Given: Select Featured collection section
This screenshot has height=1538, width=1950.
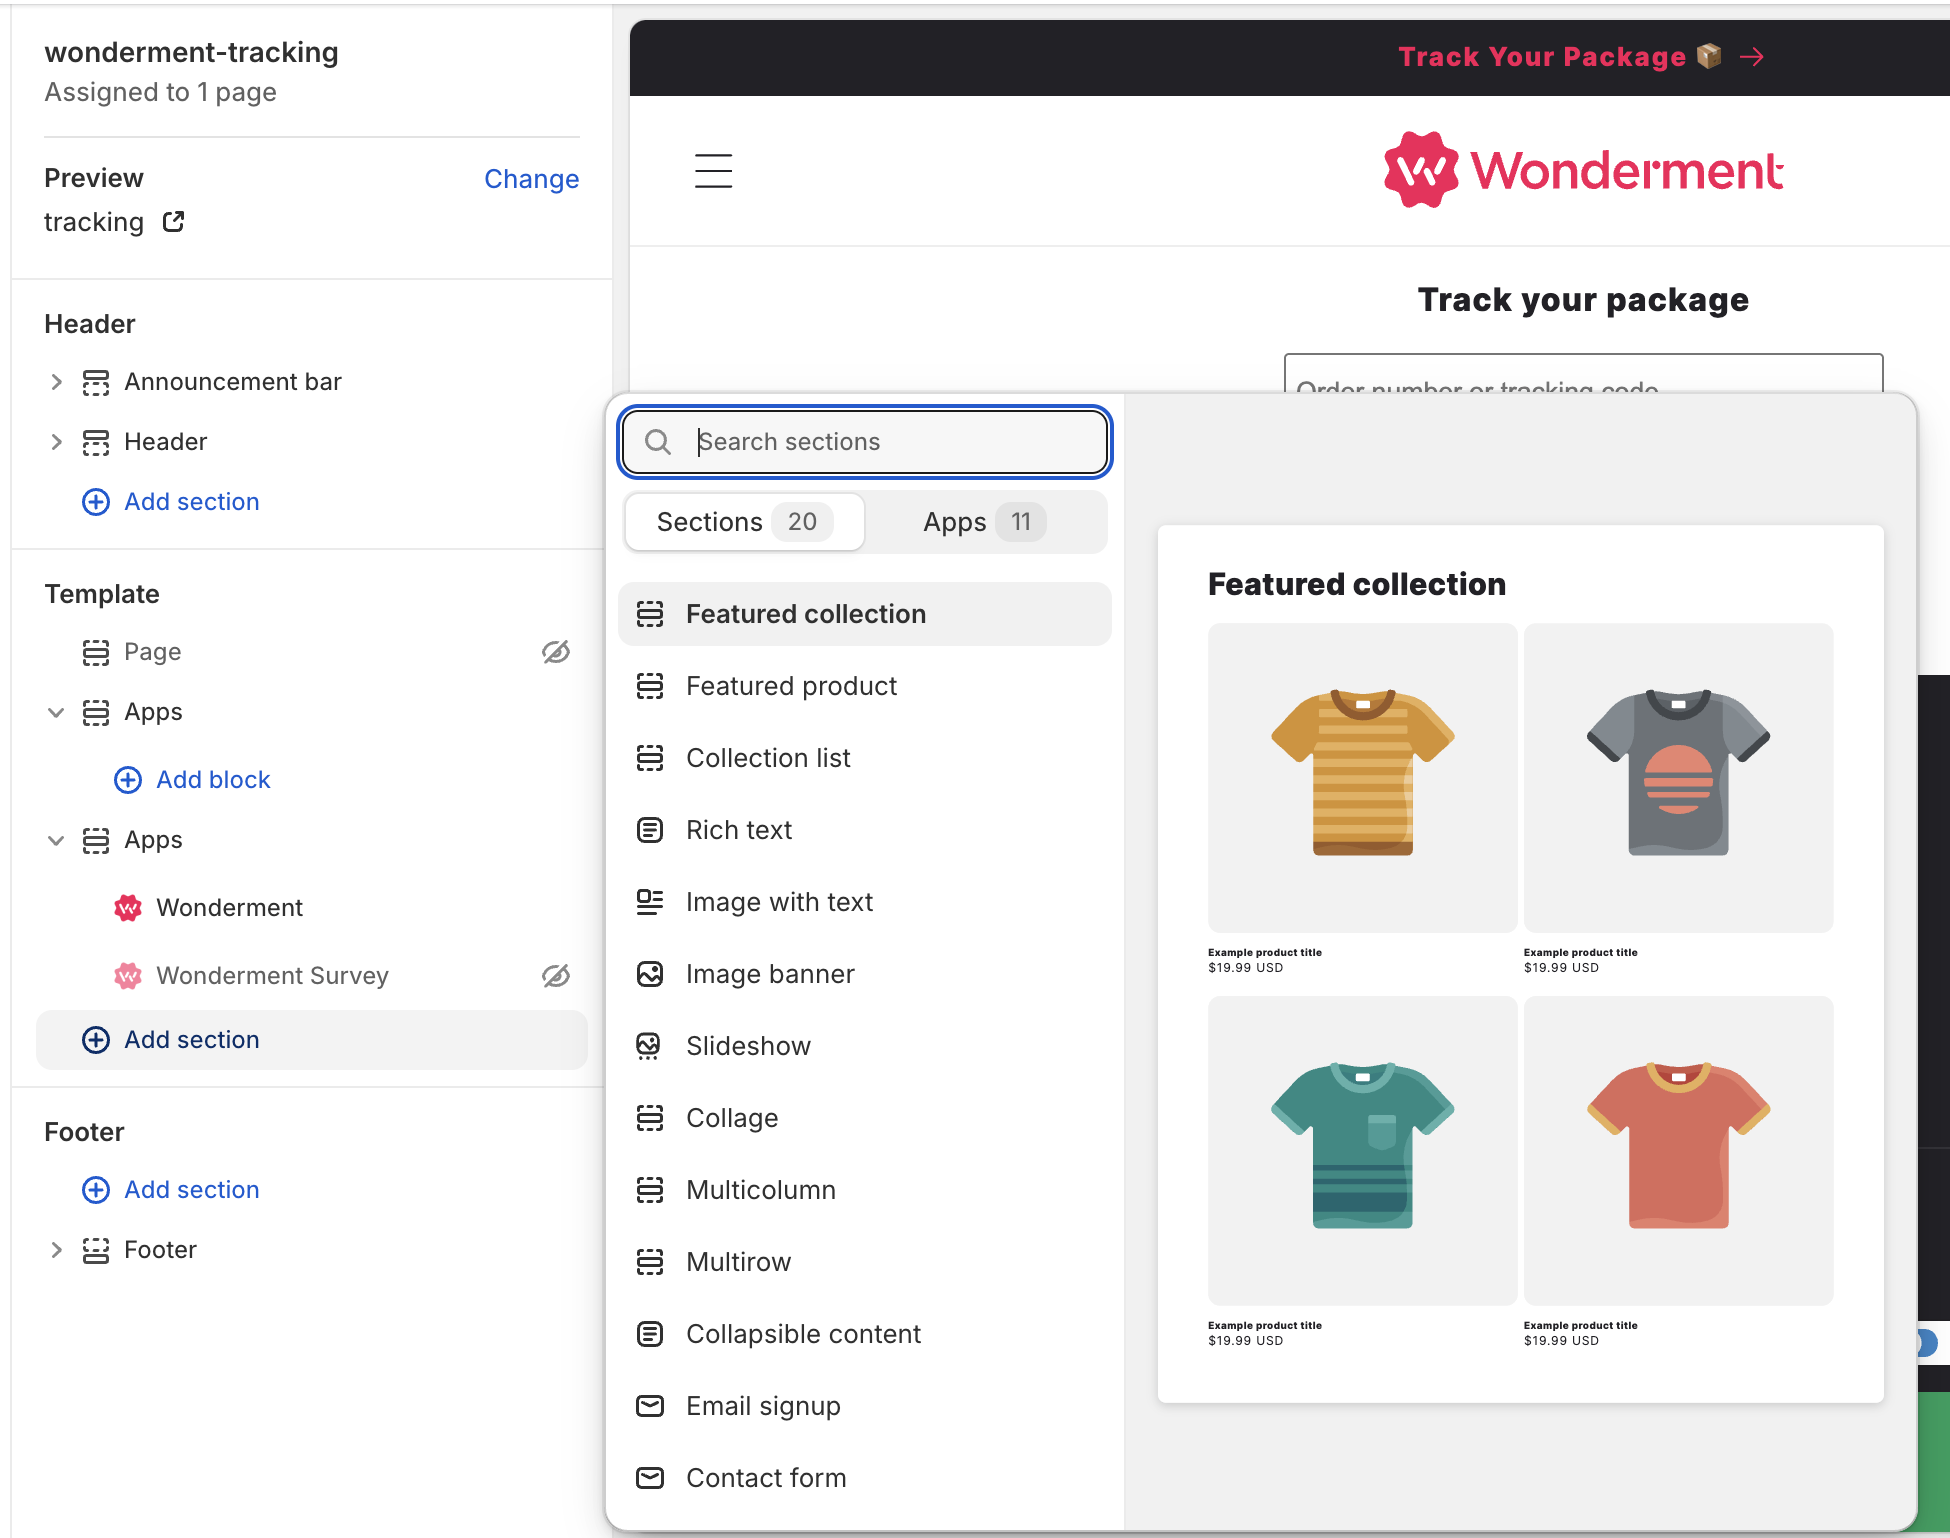Looking at the screenshot, I should (x=865, y=614).
